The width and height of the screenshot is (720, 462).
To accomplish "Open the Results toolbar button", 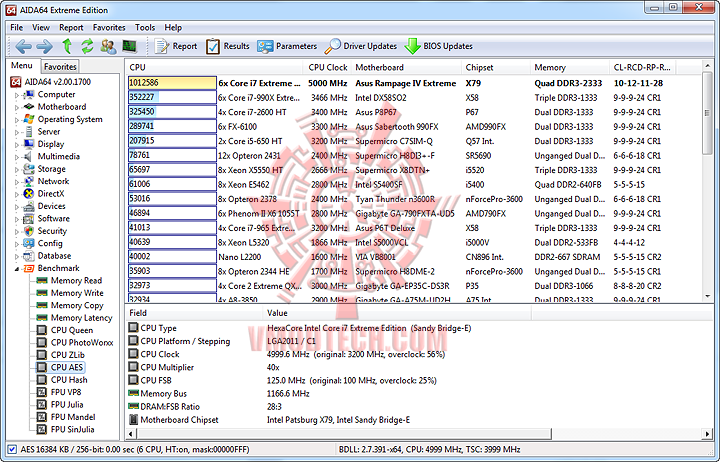I will point(228,46).
